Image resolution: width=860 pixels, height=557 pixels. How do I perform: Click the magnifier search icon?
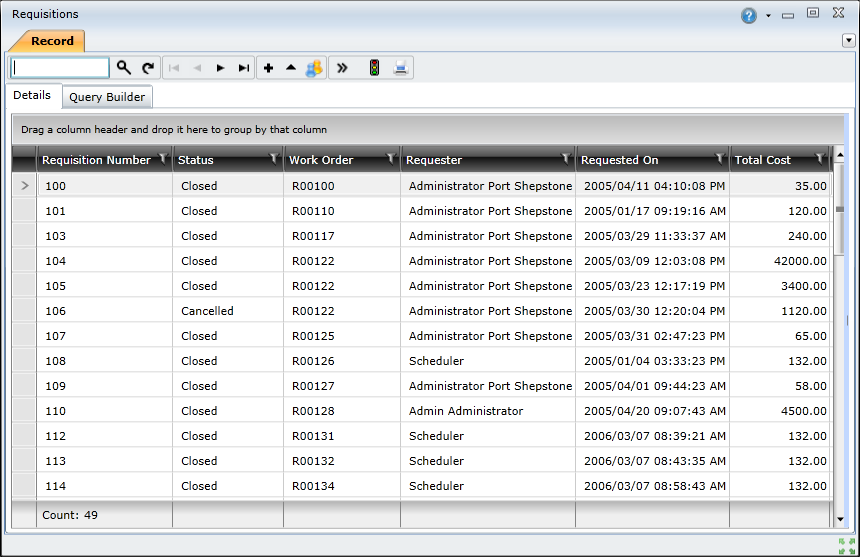[x=124, y=68]
